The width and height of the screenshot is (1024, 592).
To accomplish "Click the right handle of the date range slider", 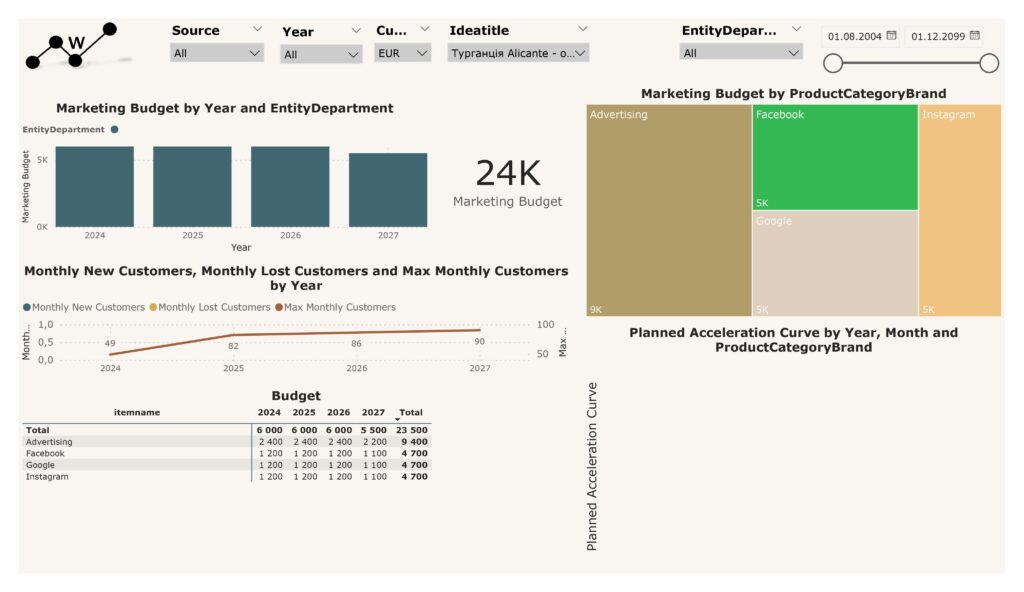I will pyautogui.click(x=989, y=64).
